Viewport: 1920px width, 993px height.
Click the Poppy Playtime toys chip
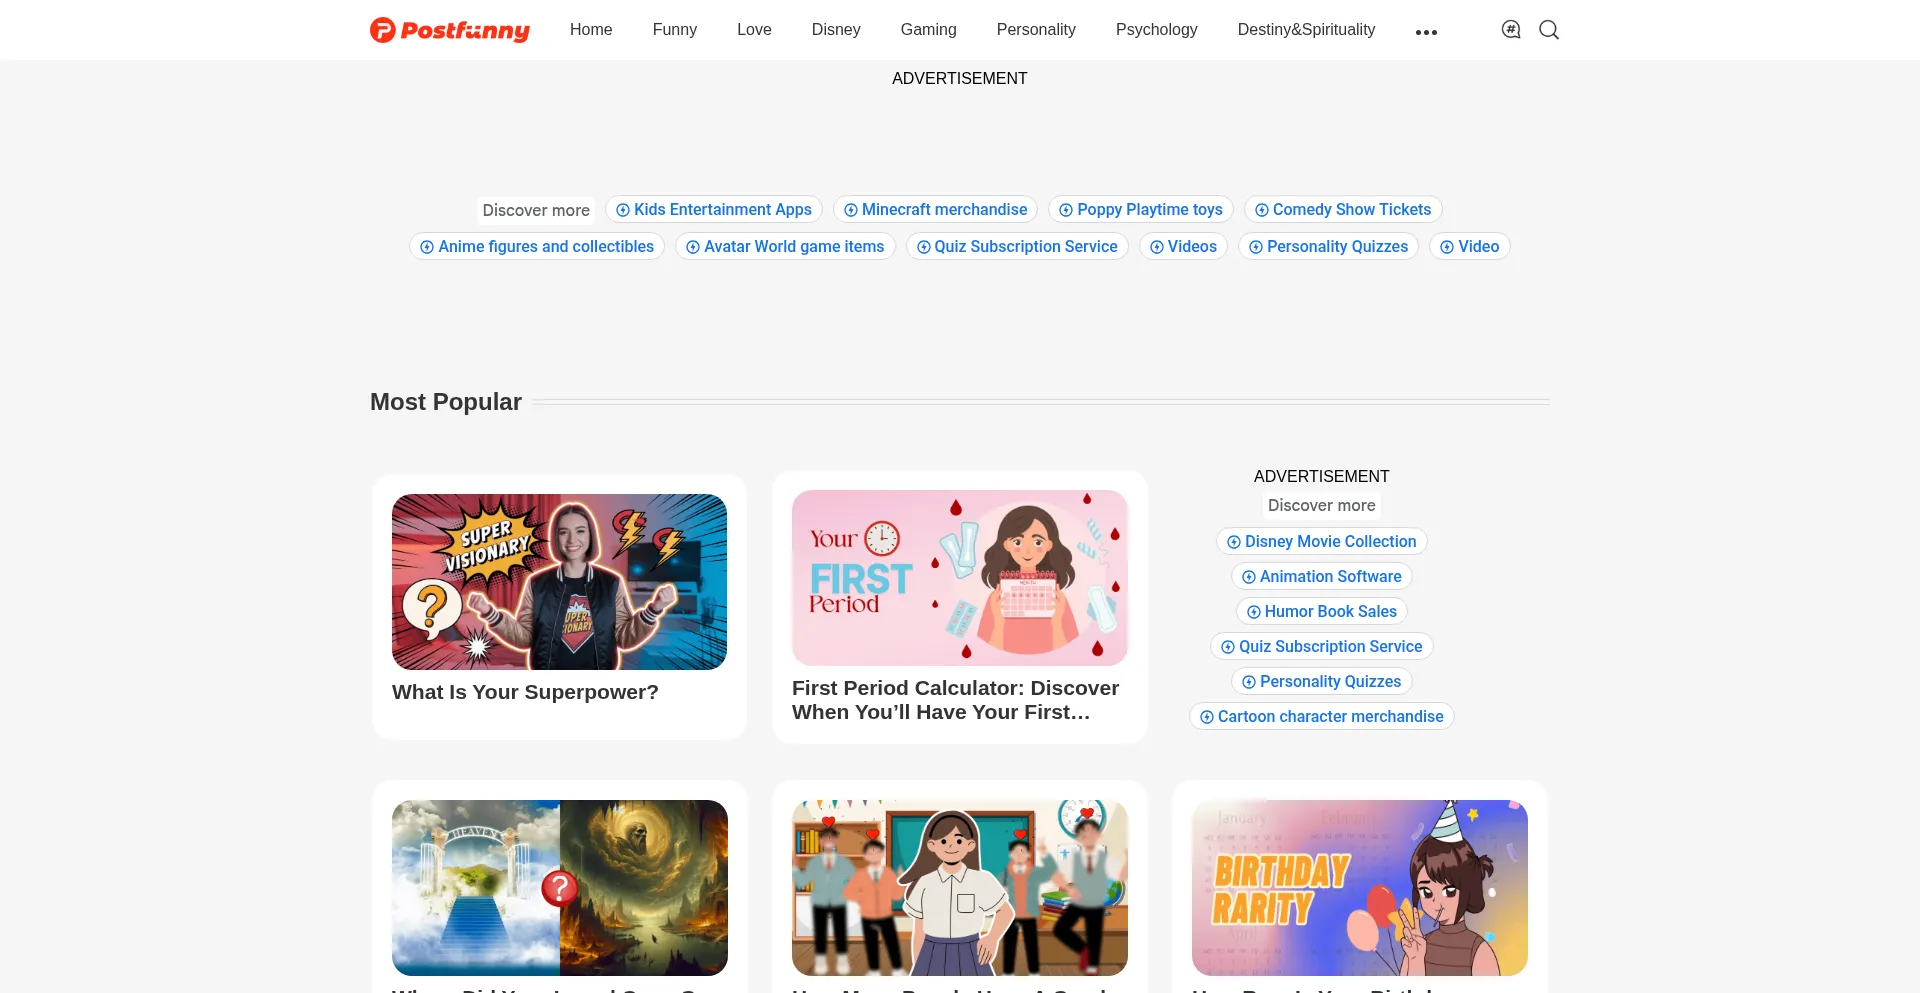[x=1141, y=210]
